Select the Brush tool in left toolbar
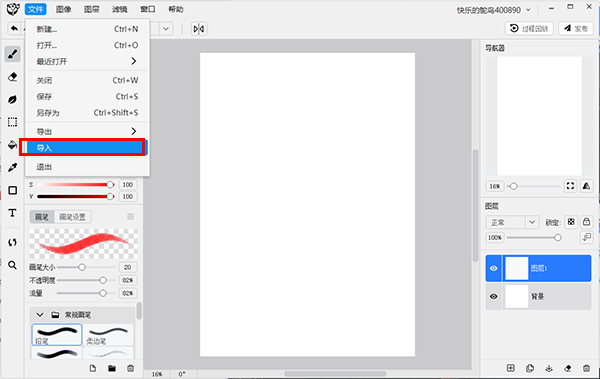 [x=13, y=54]
